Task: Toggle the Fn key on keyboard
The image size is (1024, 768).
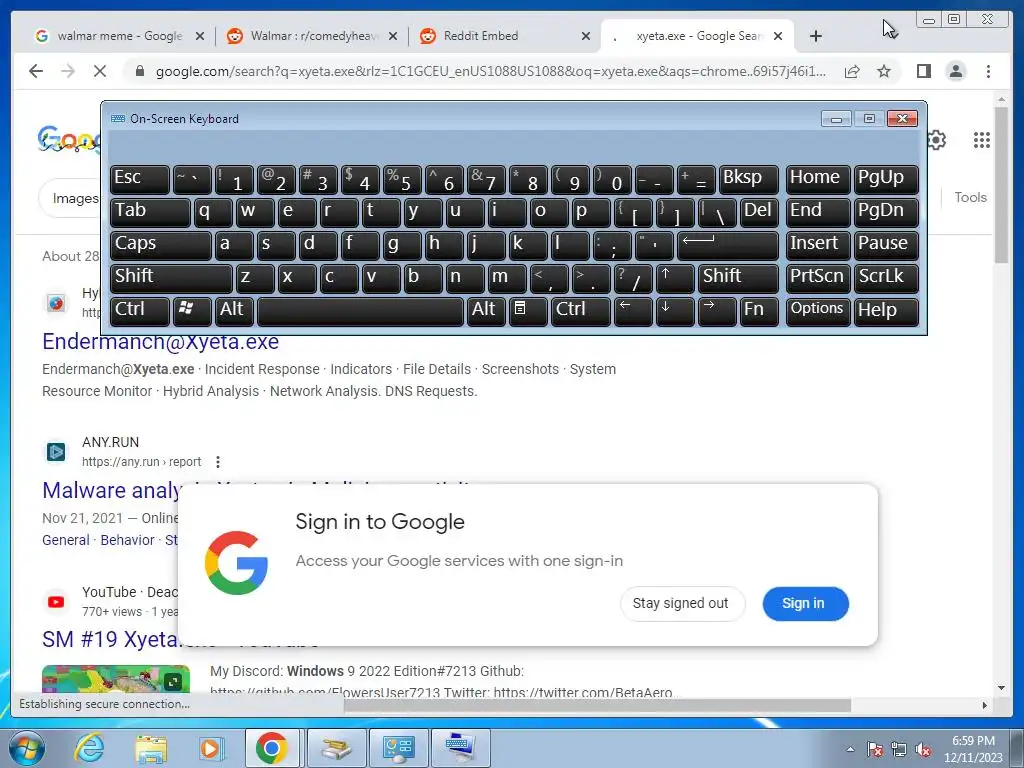Action: coord(759,310)
